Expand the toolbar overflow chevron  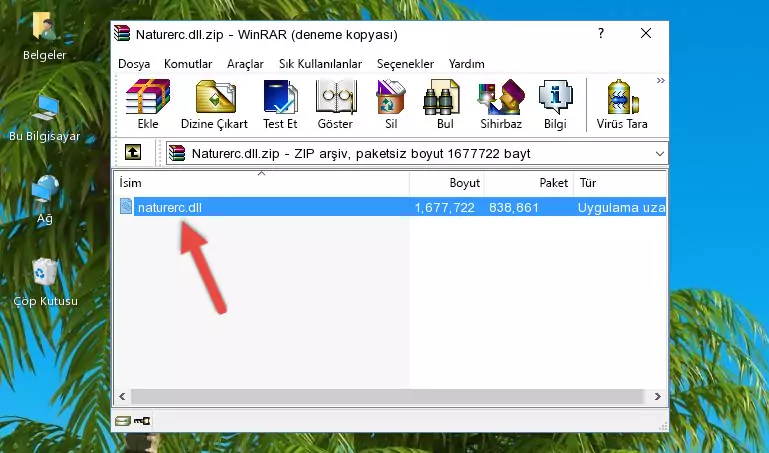tap(661, 81)
